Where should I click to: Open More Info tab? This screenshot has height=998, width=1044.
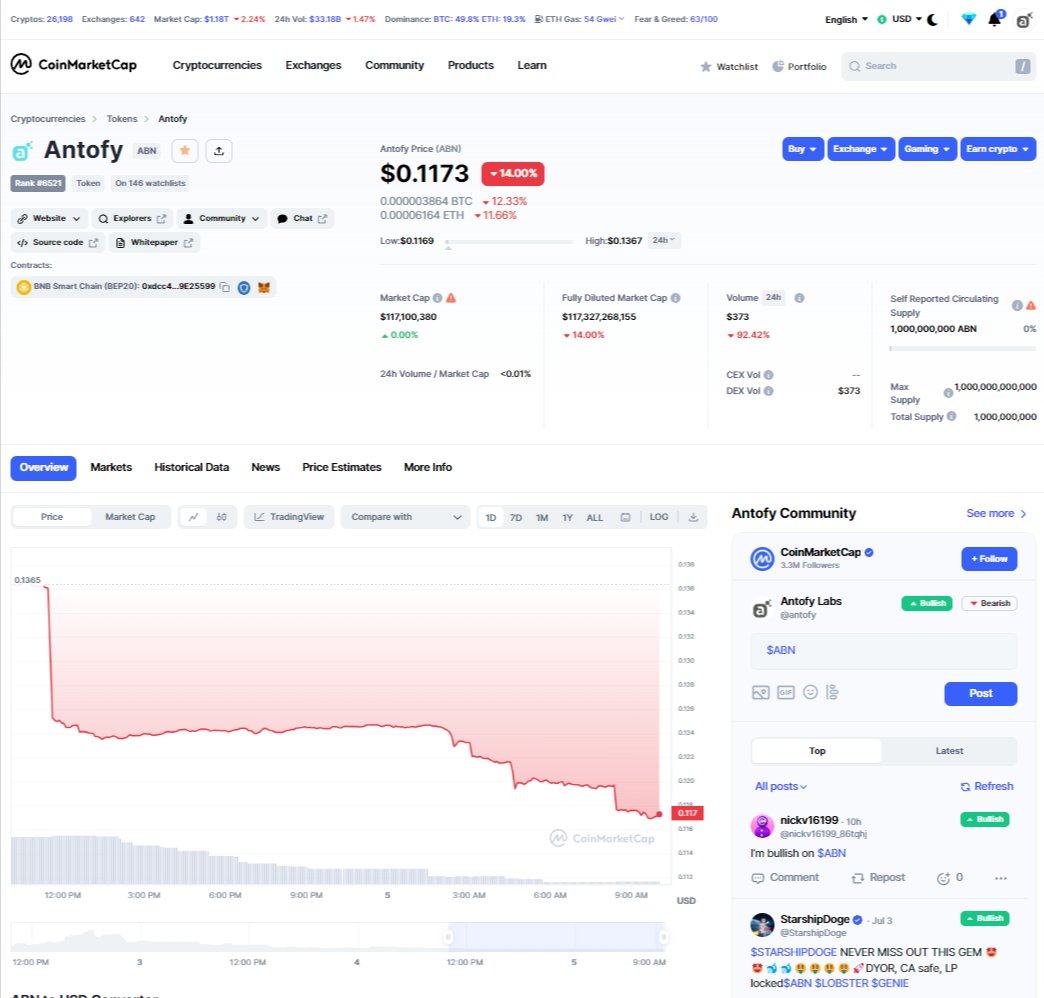tap(428, 467)
